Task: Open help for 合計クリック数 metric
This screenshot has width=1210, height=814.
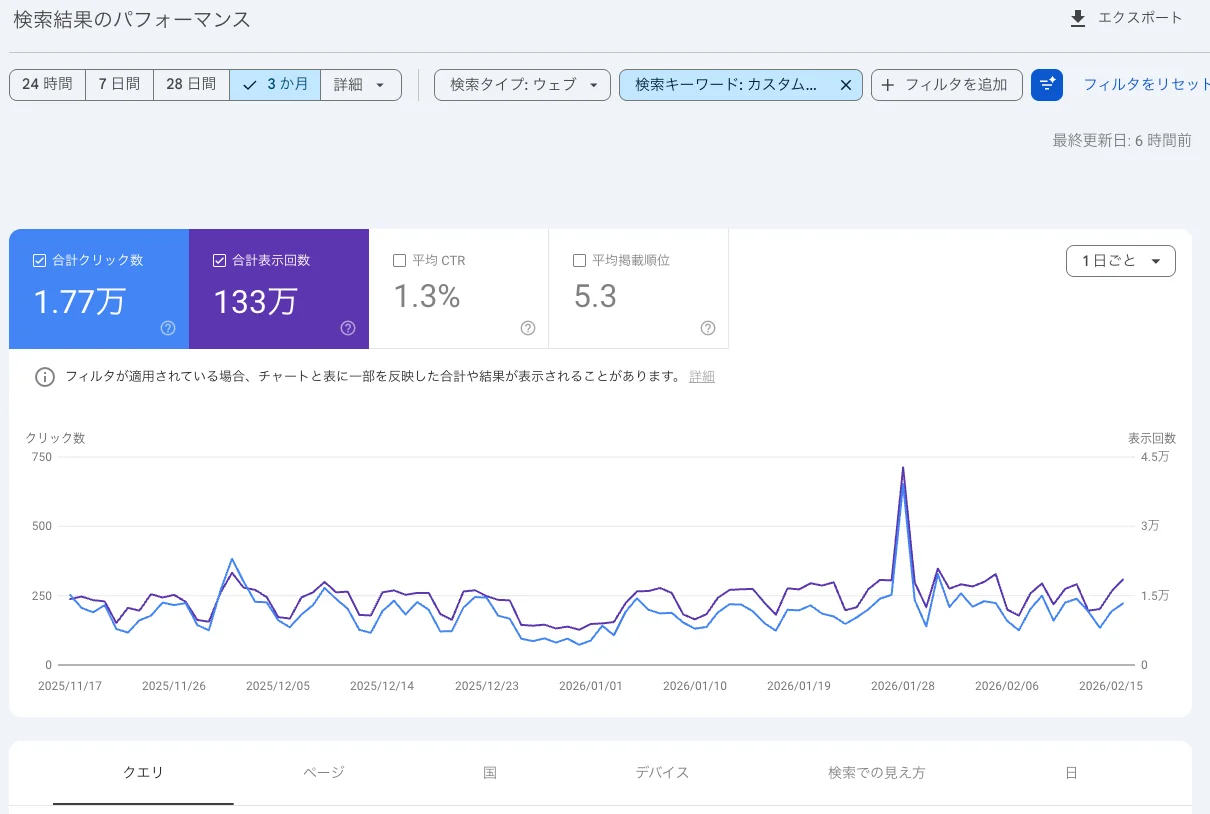Action: coord(168,327)
